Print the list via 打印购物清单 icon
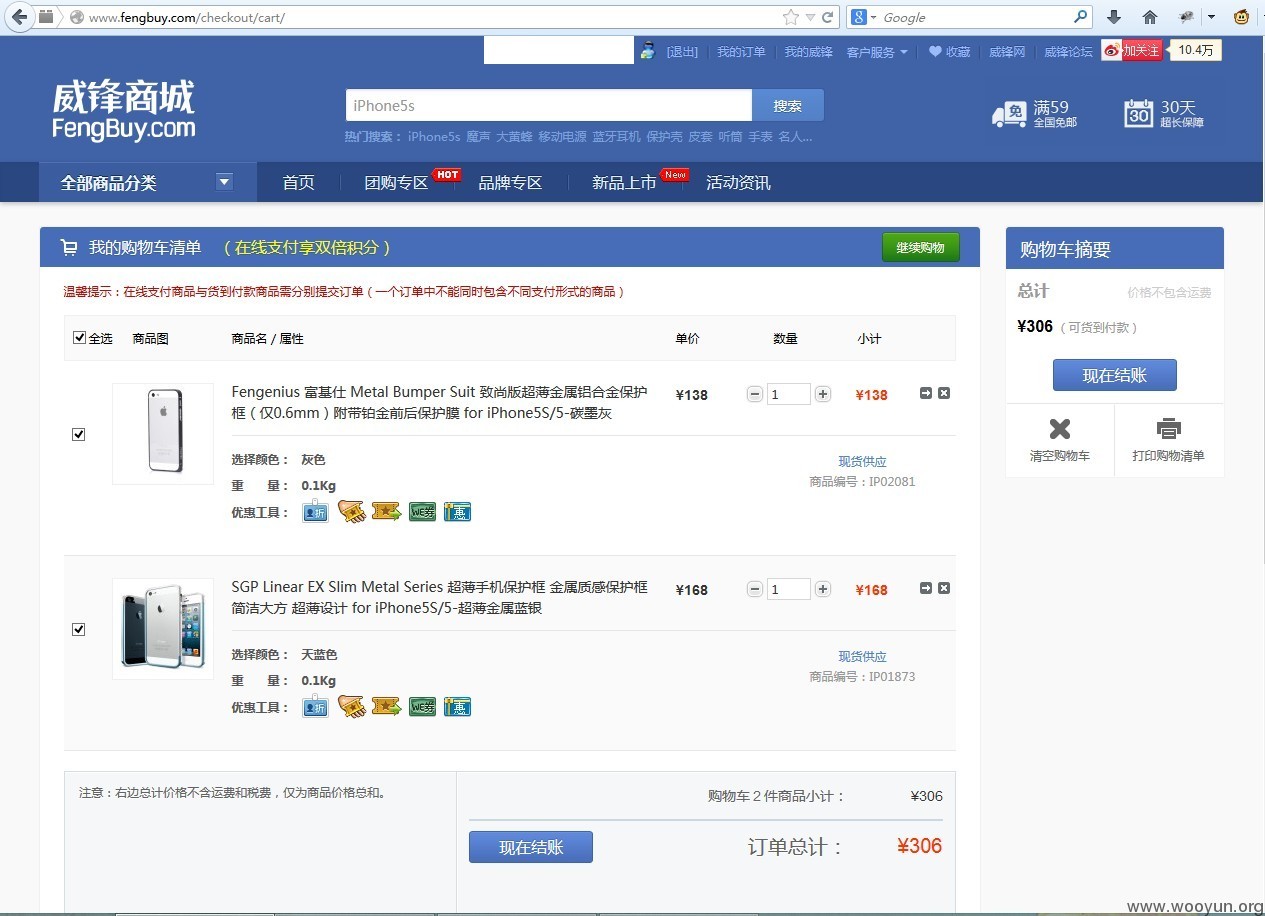The height and width of the screenshot is (916, 1265). (x=1168, y=429)
